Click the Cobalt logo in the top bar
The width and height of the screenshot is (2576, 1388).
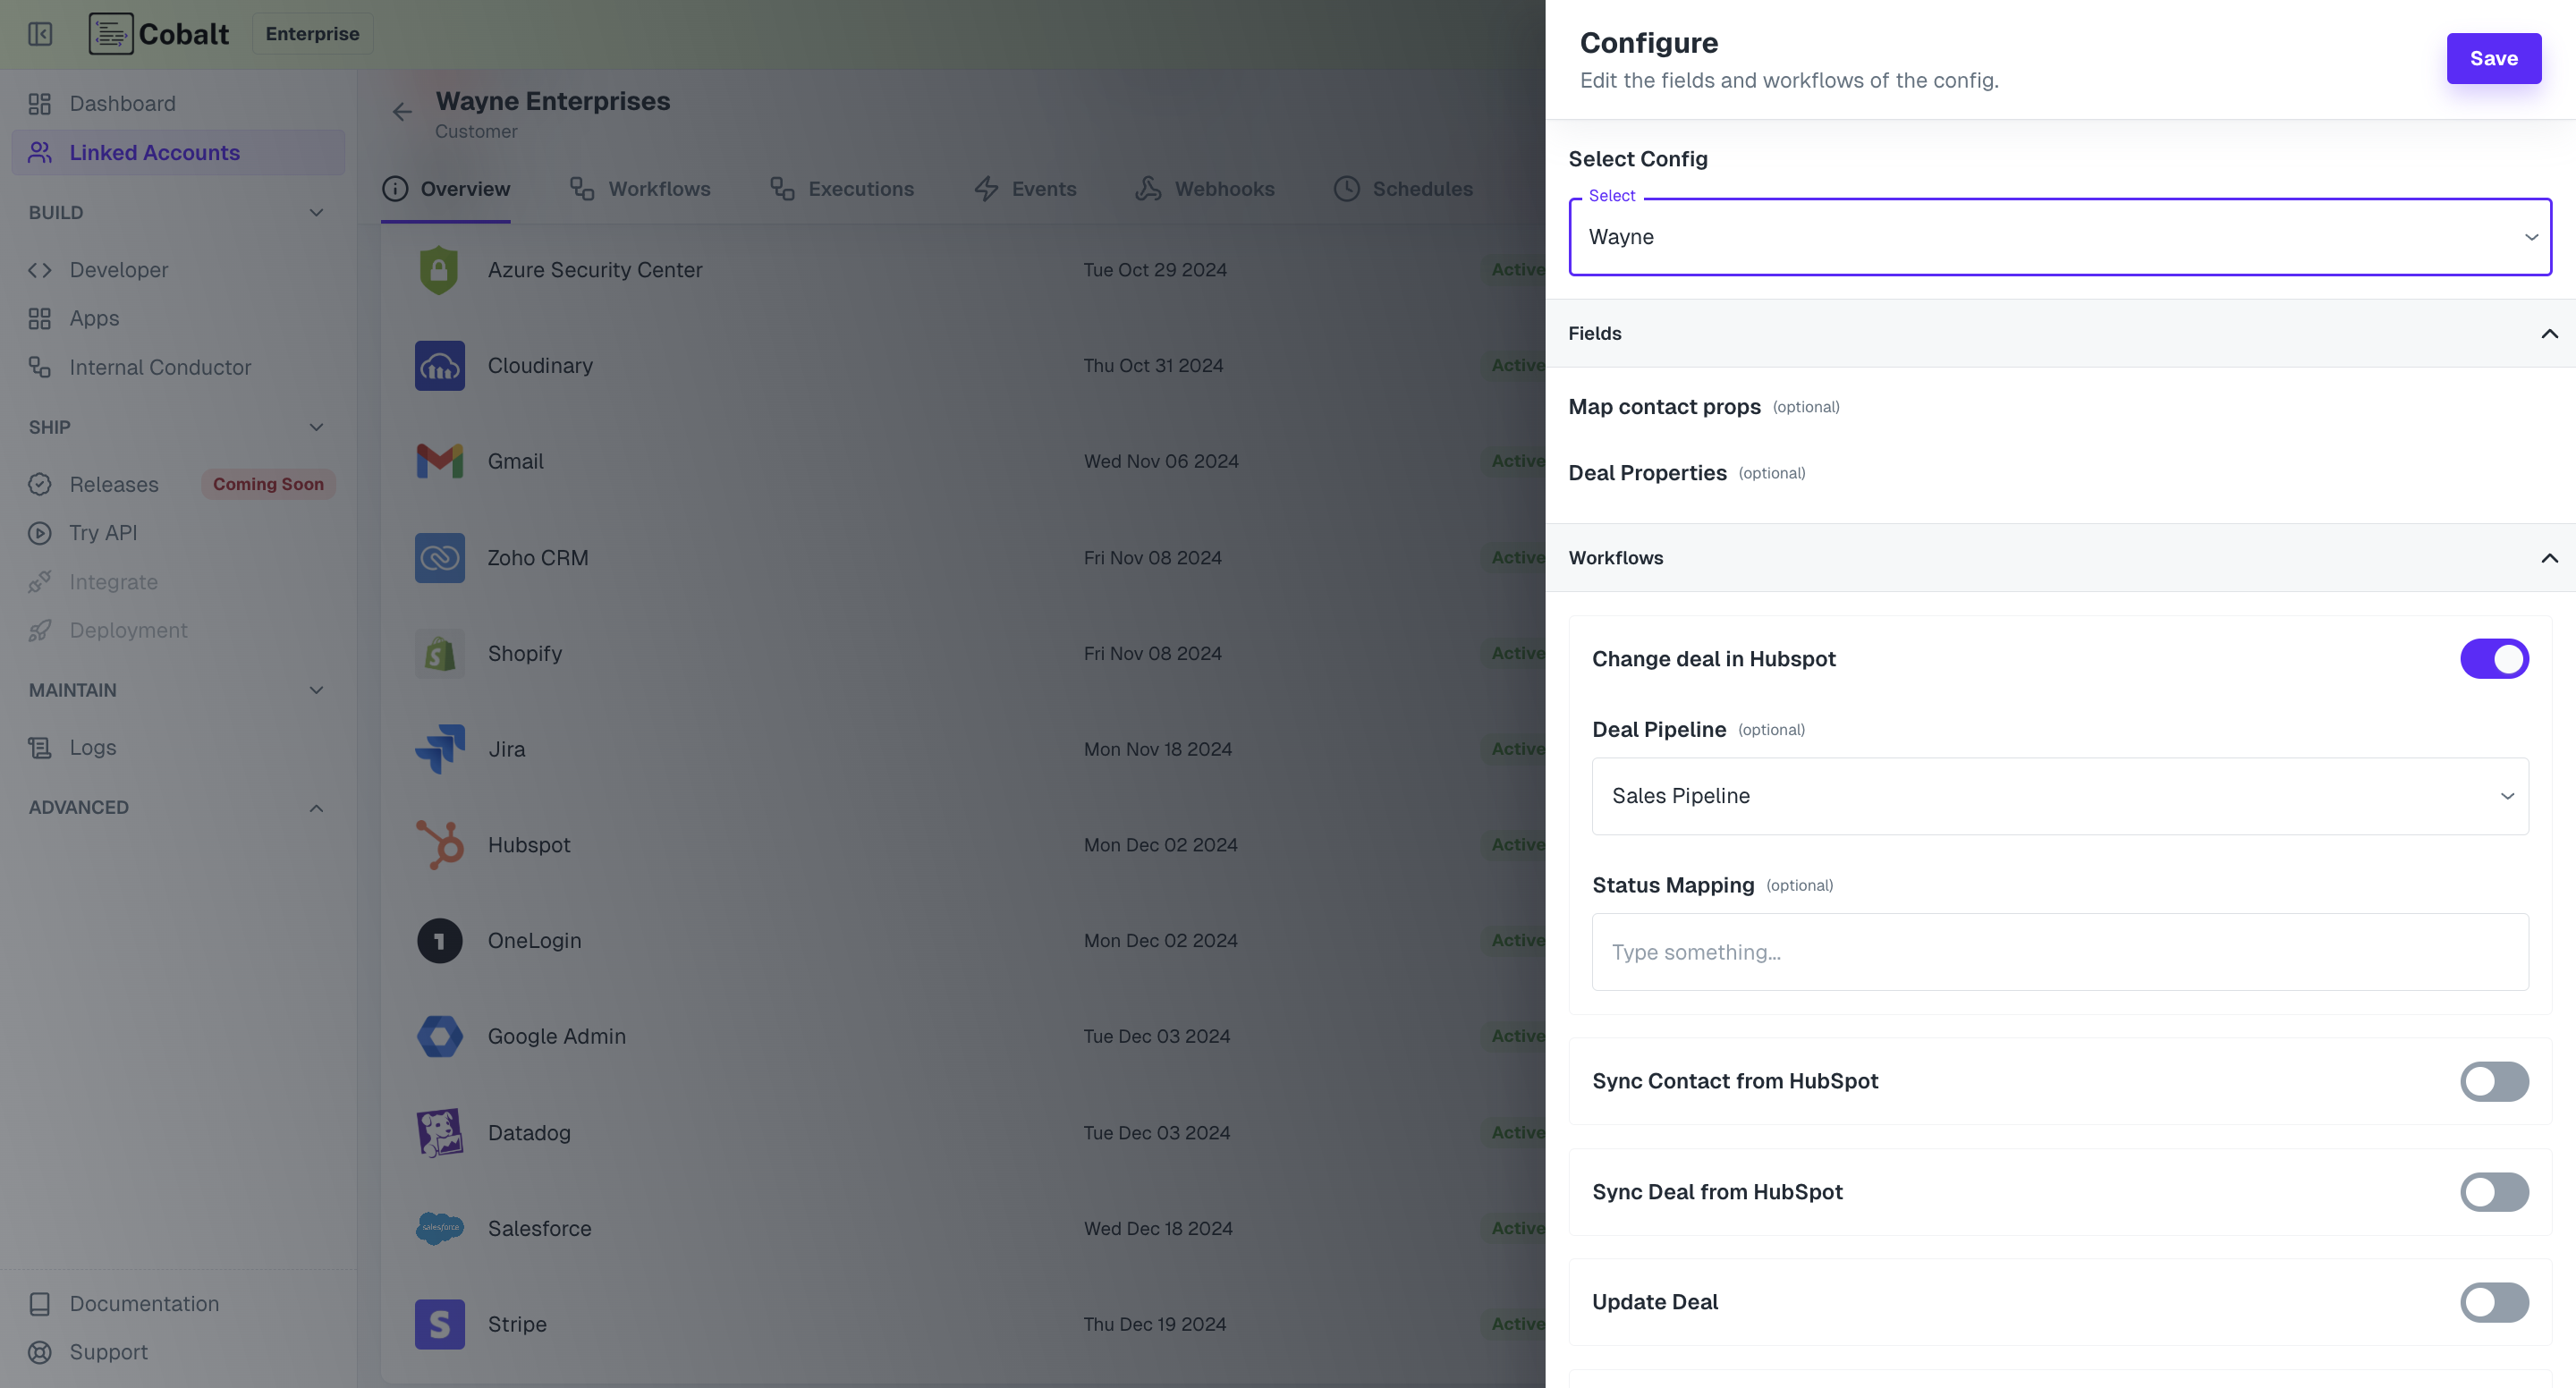(159, 33)
